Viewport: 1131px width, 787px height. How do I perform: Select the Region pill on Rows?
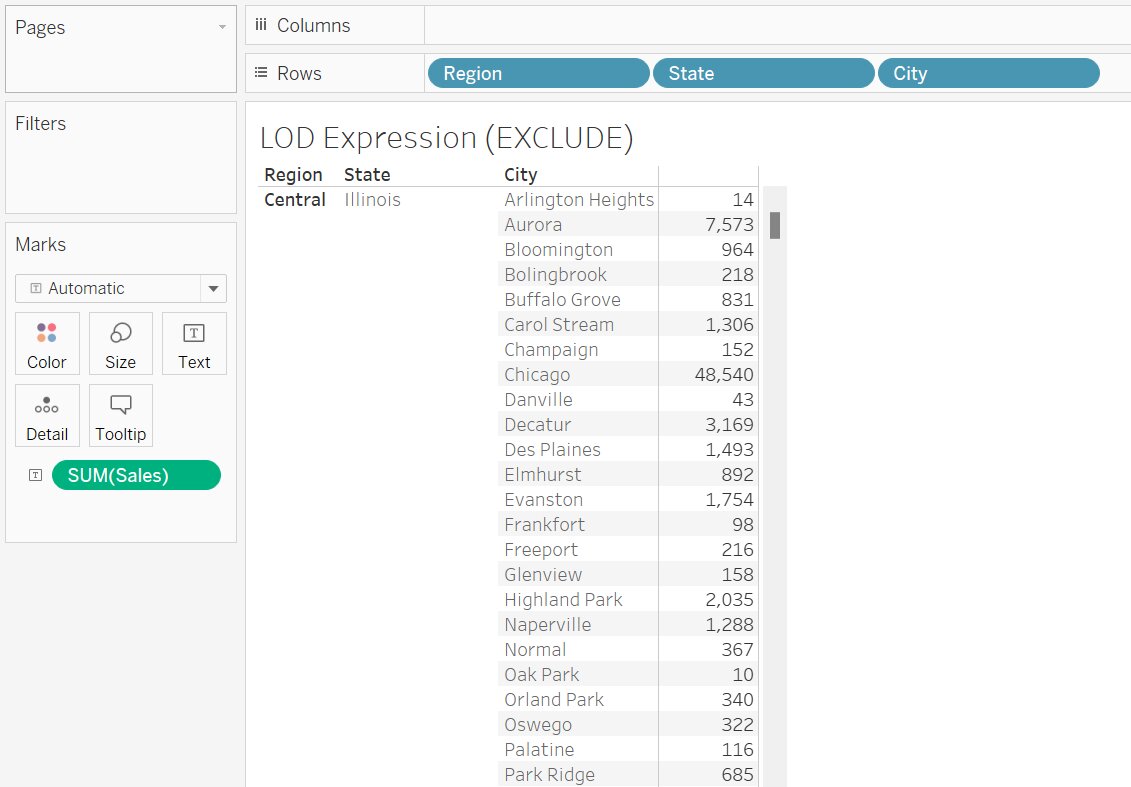click(538, 73)
